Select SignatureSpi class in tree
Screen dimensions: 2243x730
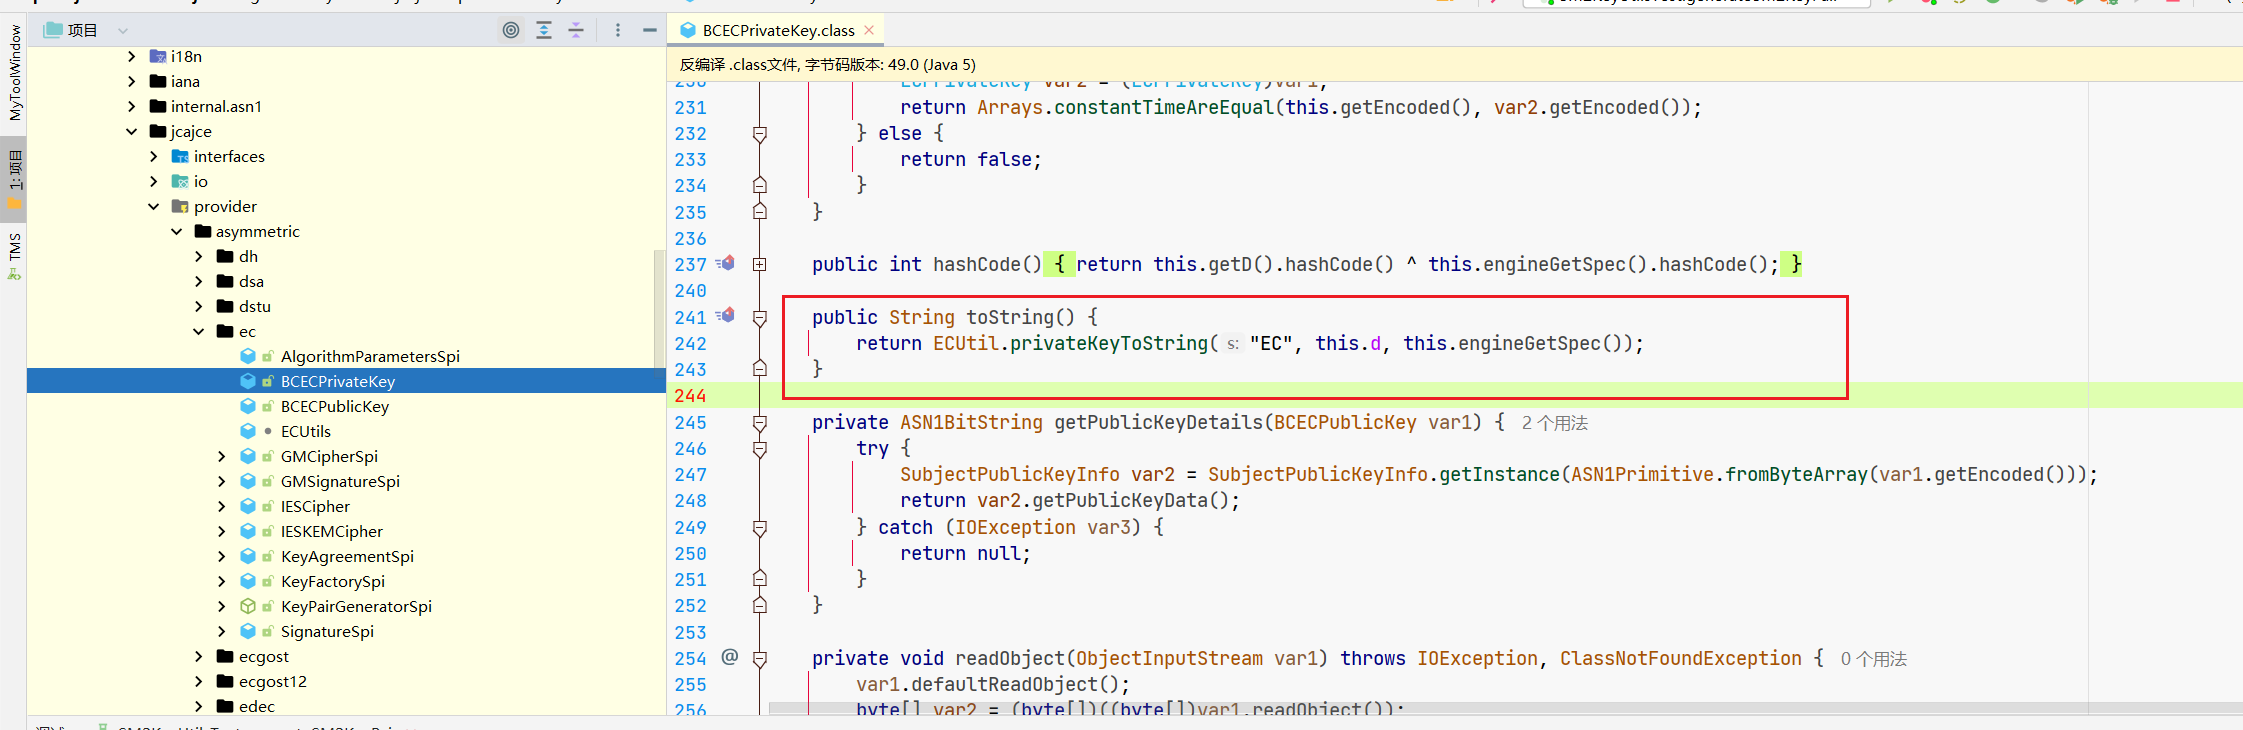pos(327,631)
